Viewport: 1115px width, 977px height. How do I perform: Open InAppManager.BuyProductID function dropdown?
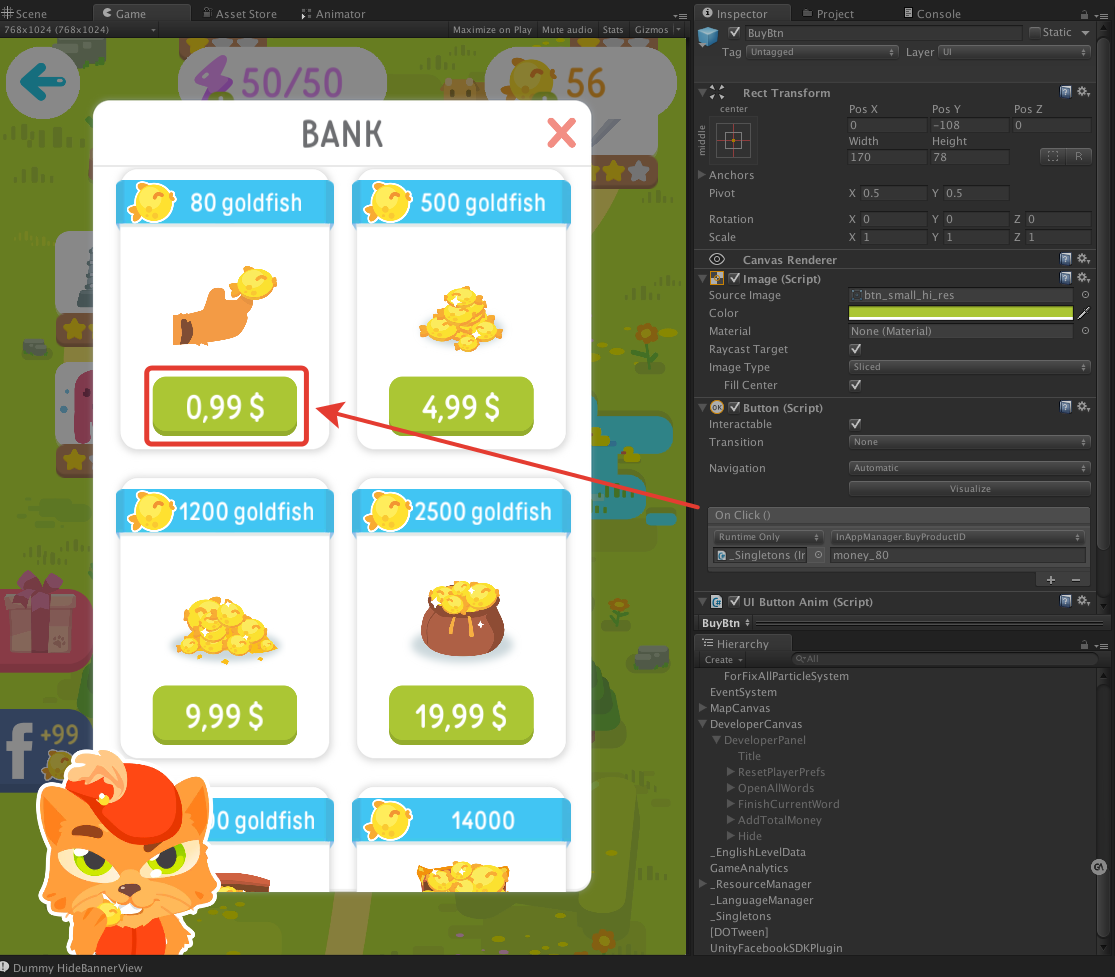(958, 537)
